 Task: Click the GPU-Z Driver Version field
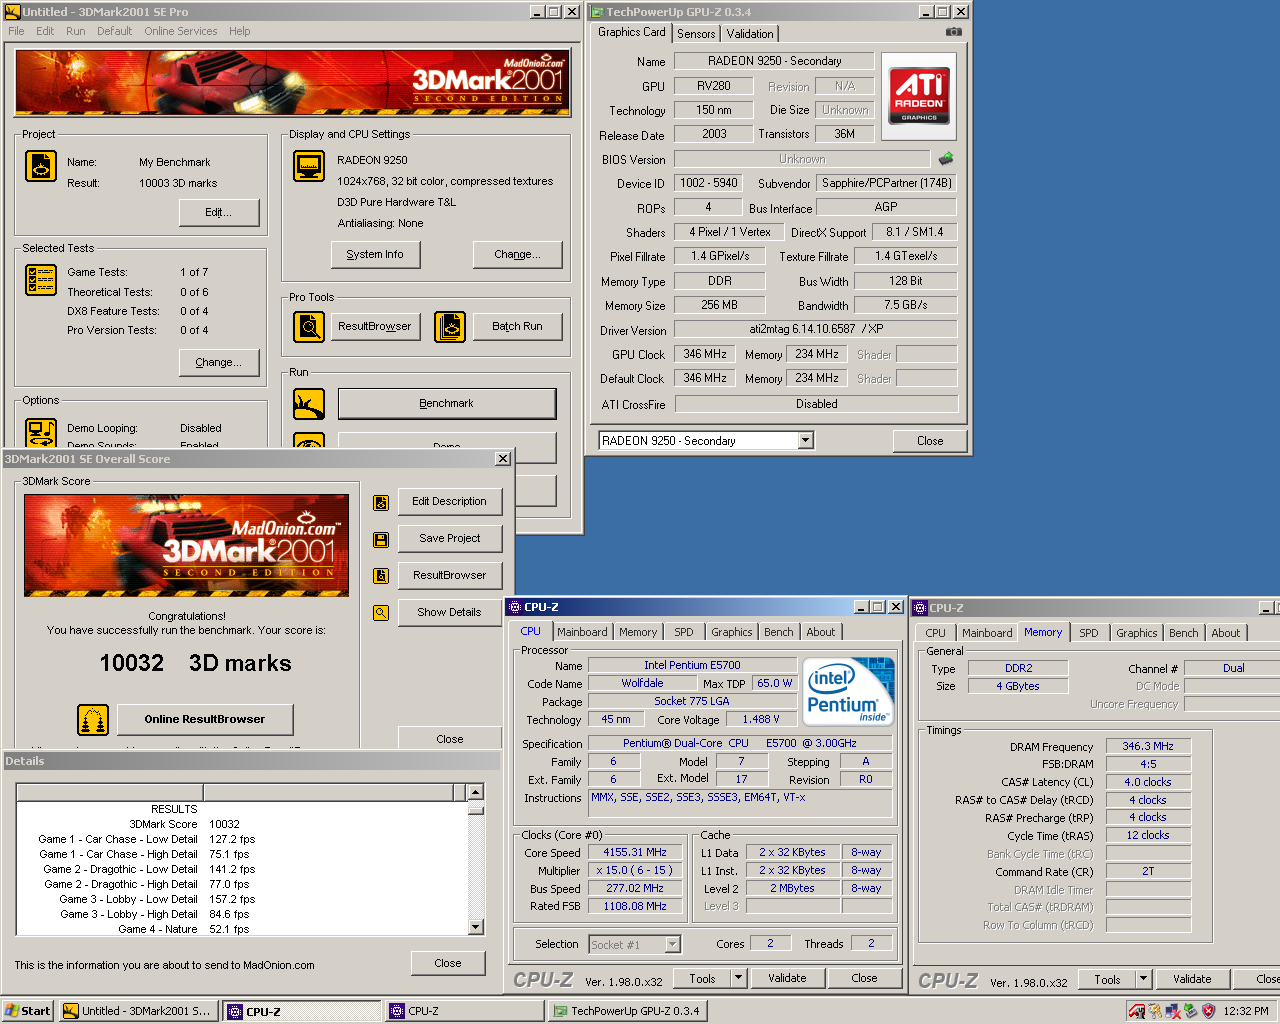[x=816, y=329]
